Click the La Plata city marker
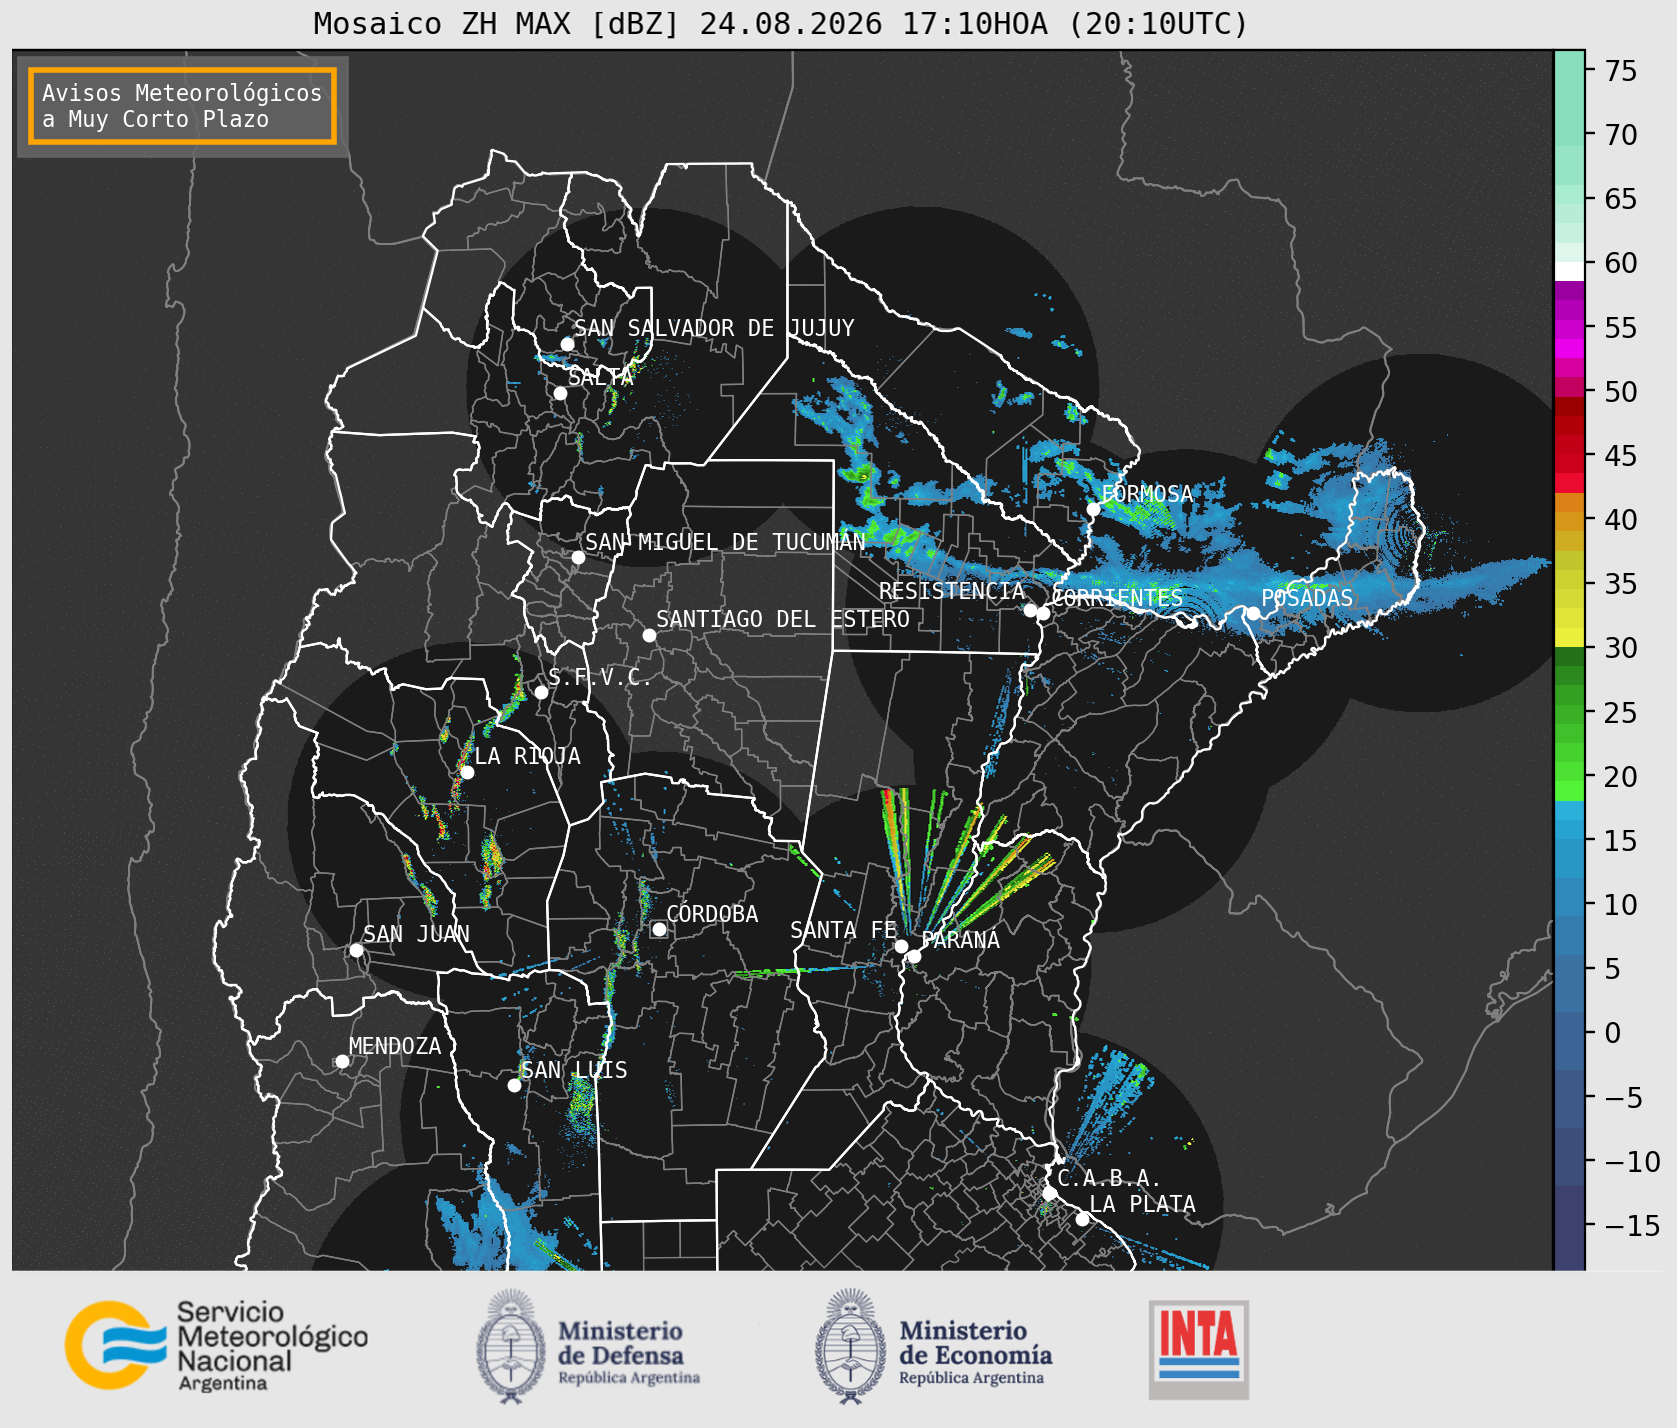The height and width of the screenshot is (1428, 1677). (1082, 1219)
